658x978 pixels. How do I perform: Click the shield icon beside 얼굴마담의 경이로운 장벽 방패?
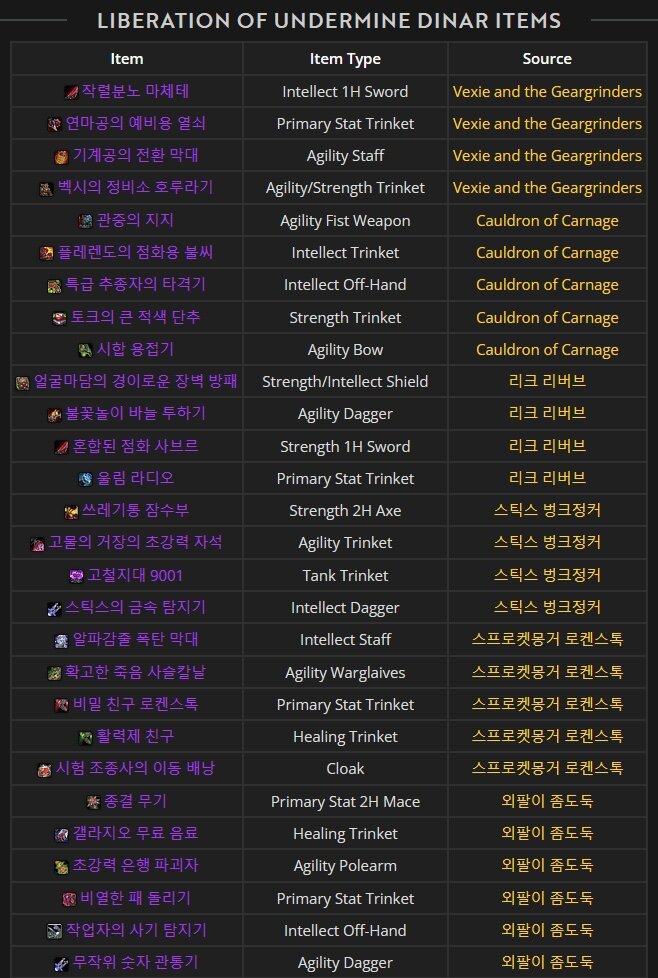pyautogui.click(x=22, y=382)
